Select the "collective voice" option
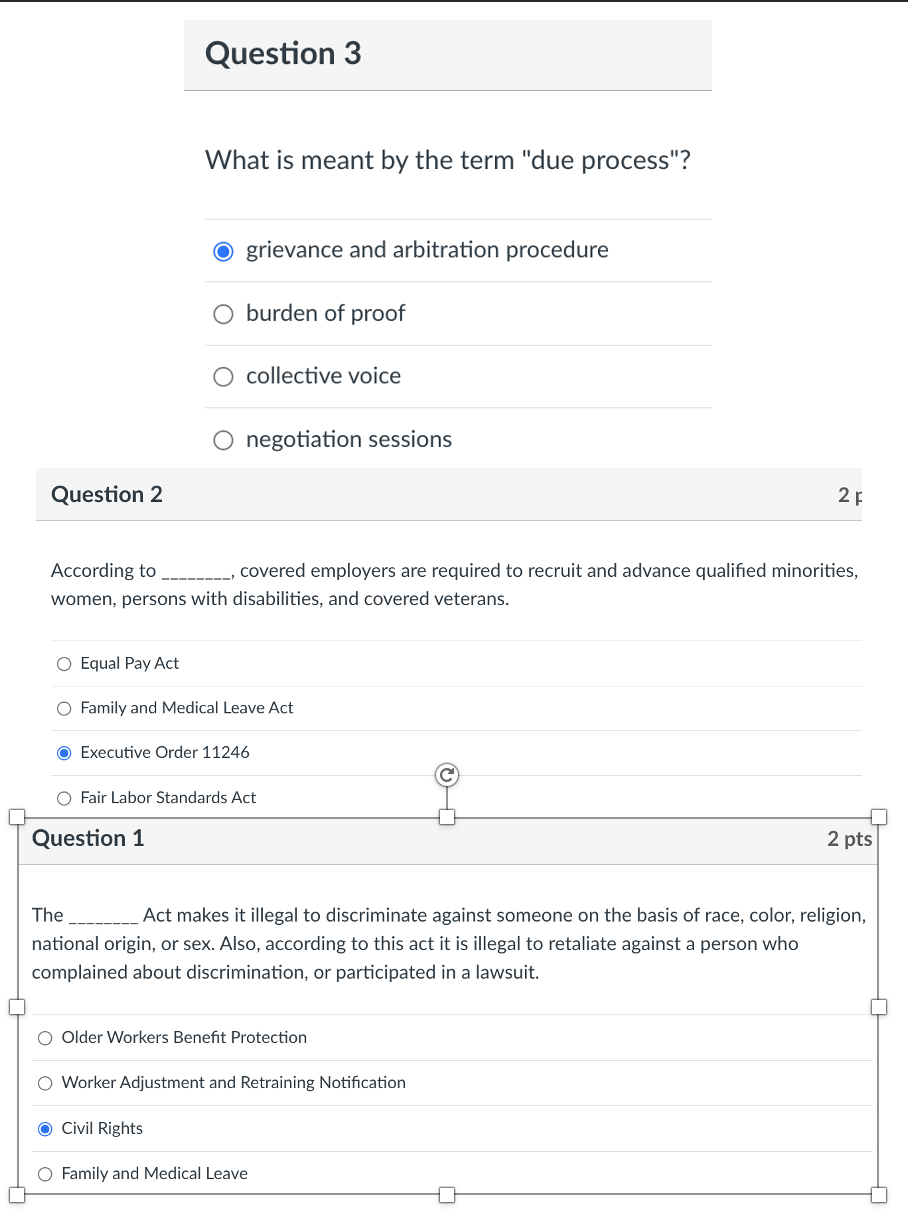Image resolution: width=908 pixels, height=1226 pixels. (223, 377)
